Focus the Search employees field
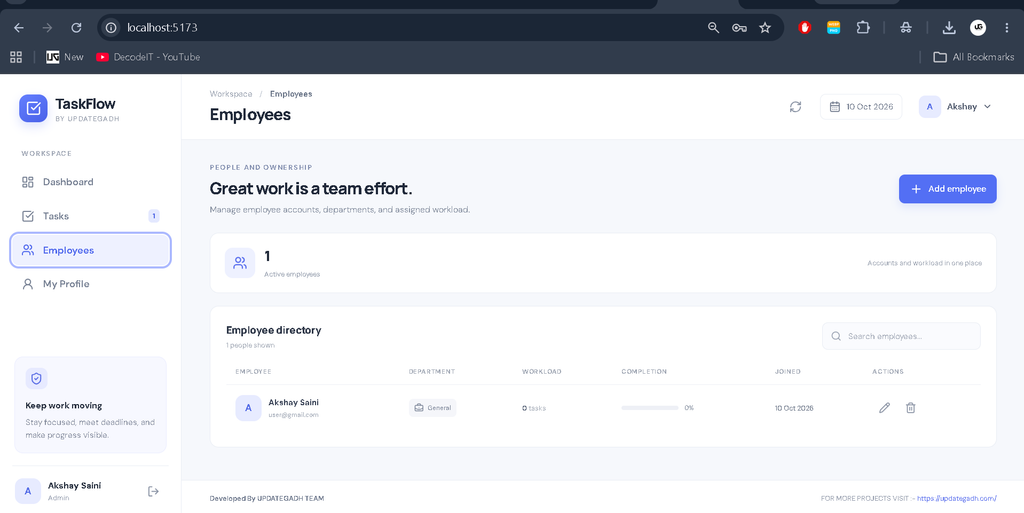The image size is (1024, 513). click(x=901, y=336)
